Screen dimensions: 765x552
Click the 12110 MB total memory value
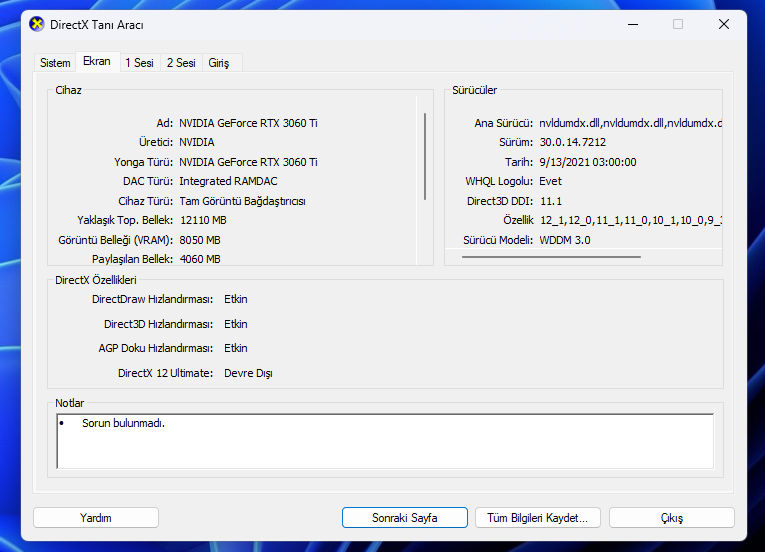(203, 220)
